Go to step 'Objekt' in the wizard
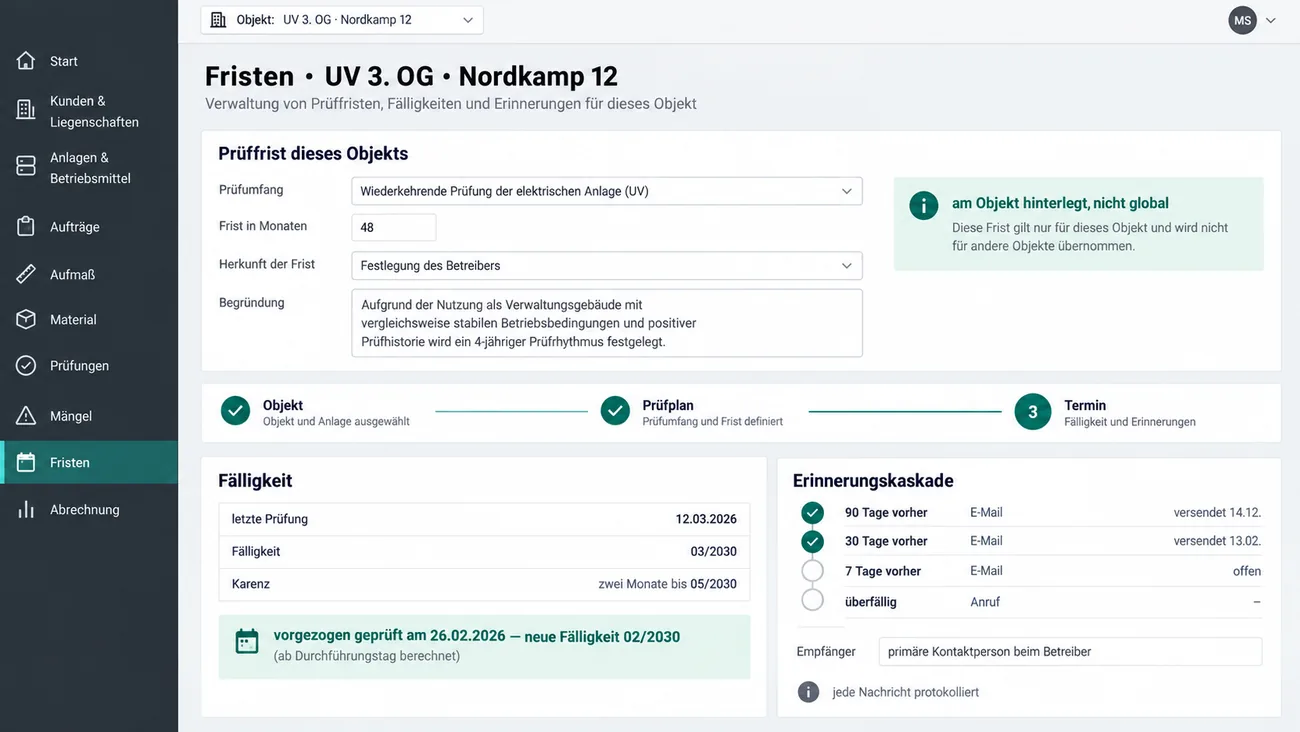Image resolution: width=1300 pixels, height=732 pixels. coord(315,412)
